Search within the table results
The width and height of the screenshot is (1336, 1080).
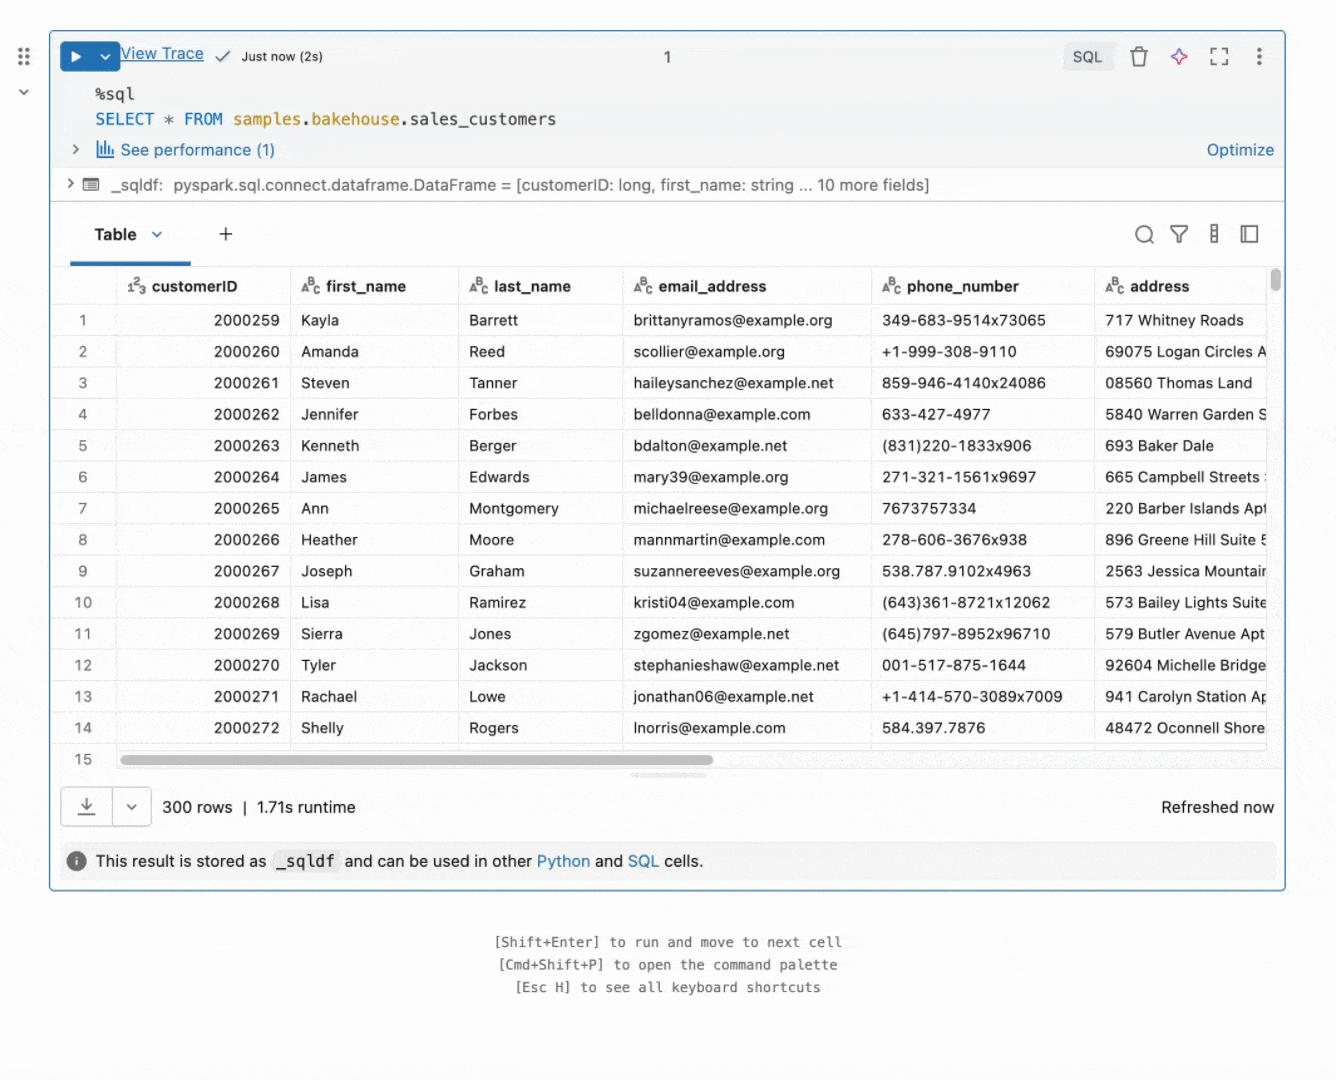tap(1144, 234)
